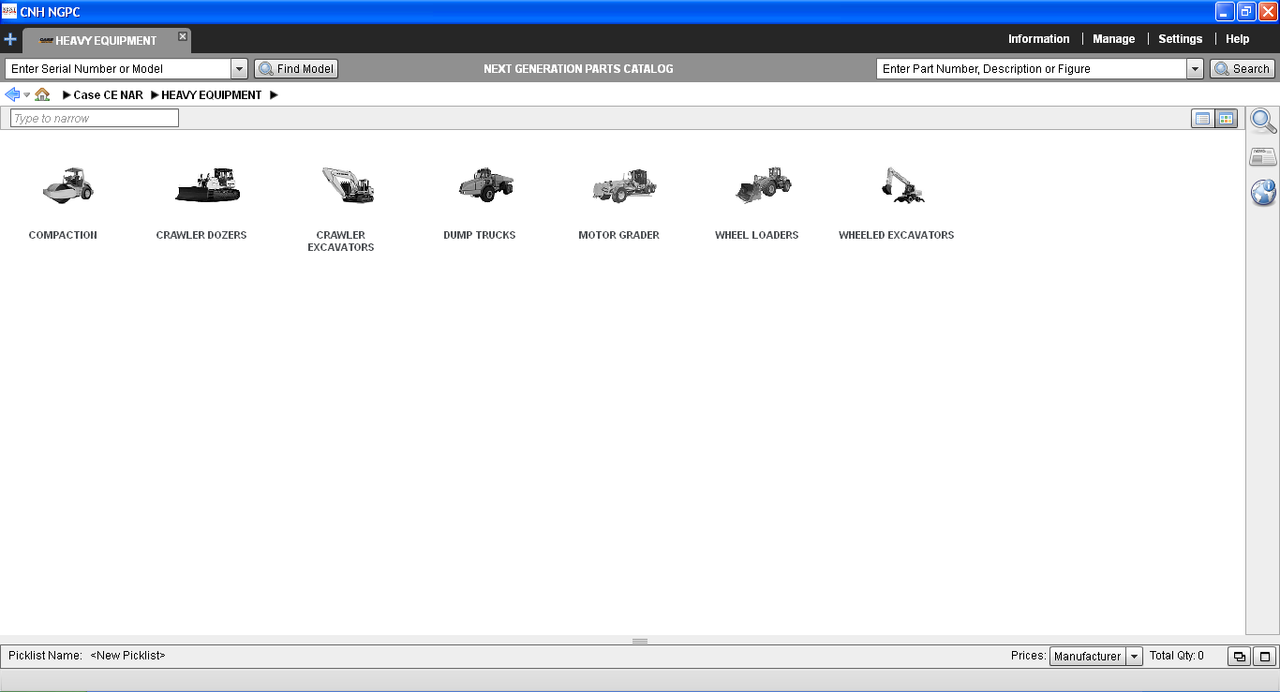Open the Dump Trucks category icon
1280x692 pixels.
tap(486, 186)
